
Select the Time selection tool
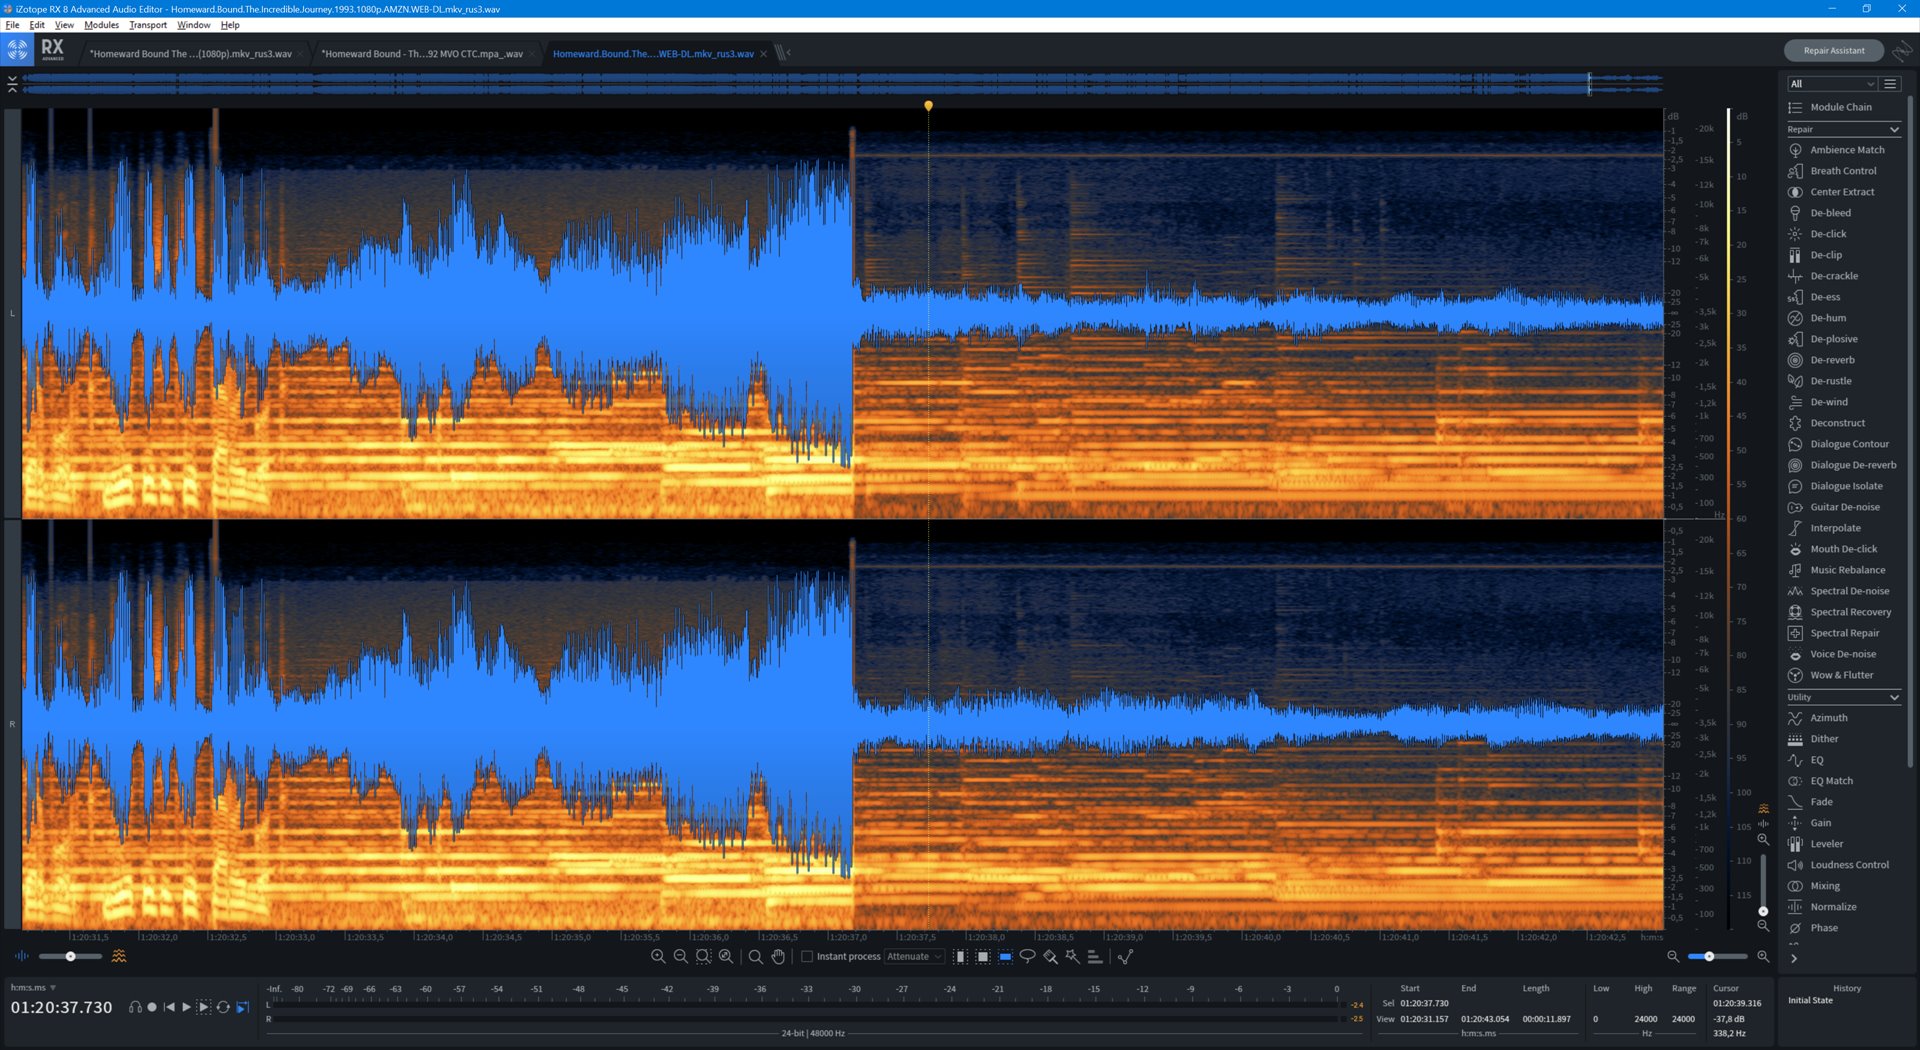pyautogui.click(x=960, y=957)
